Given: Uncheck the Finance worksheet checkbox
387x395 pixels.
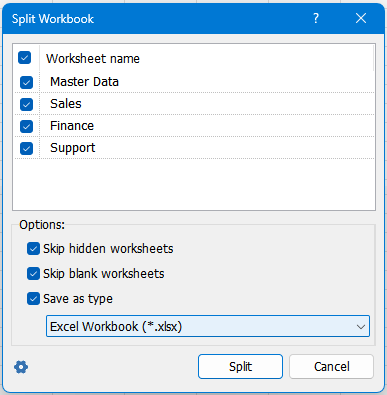Looking at the screenshot, I should click(x=26, y=126).
